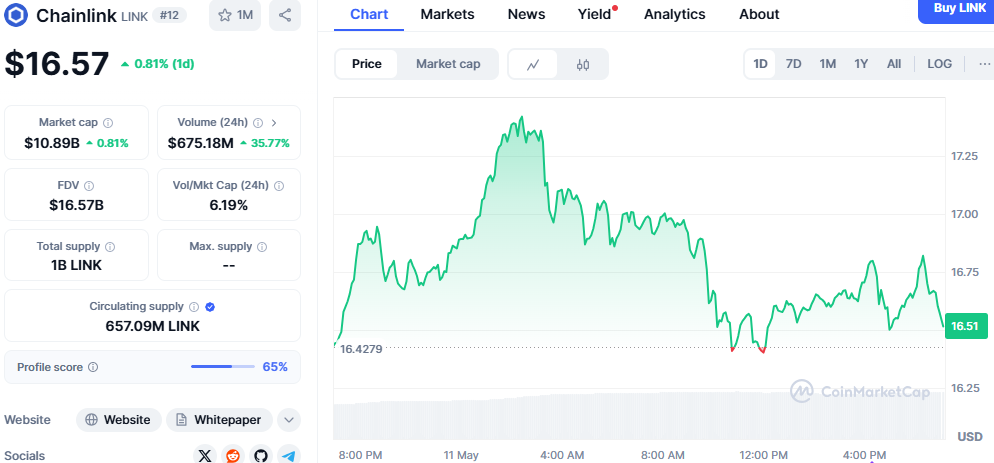The image size is (994, 463).
Task: Open Chainlink's GitHub social link
Action: click(x=261, y=455)
